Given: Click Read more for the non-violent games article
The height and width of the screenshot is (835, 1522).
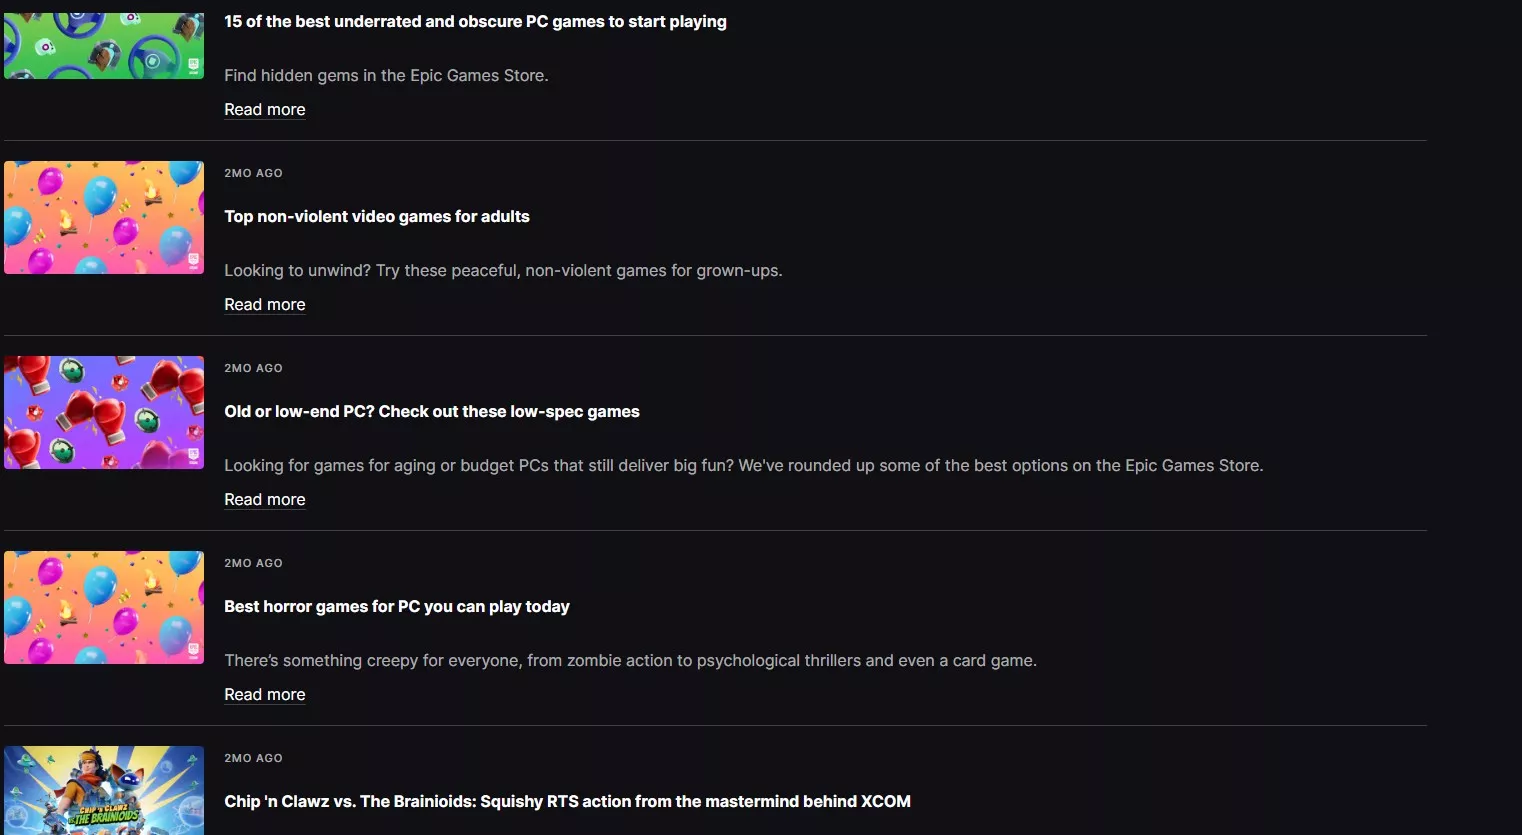Looking at the screenshot, I should point(265,305).
